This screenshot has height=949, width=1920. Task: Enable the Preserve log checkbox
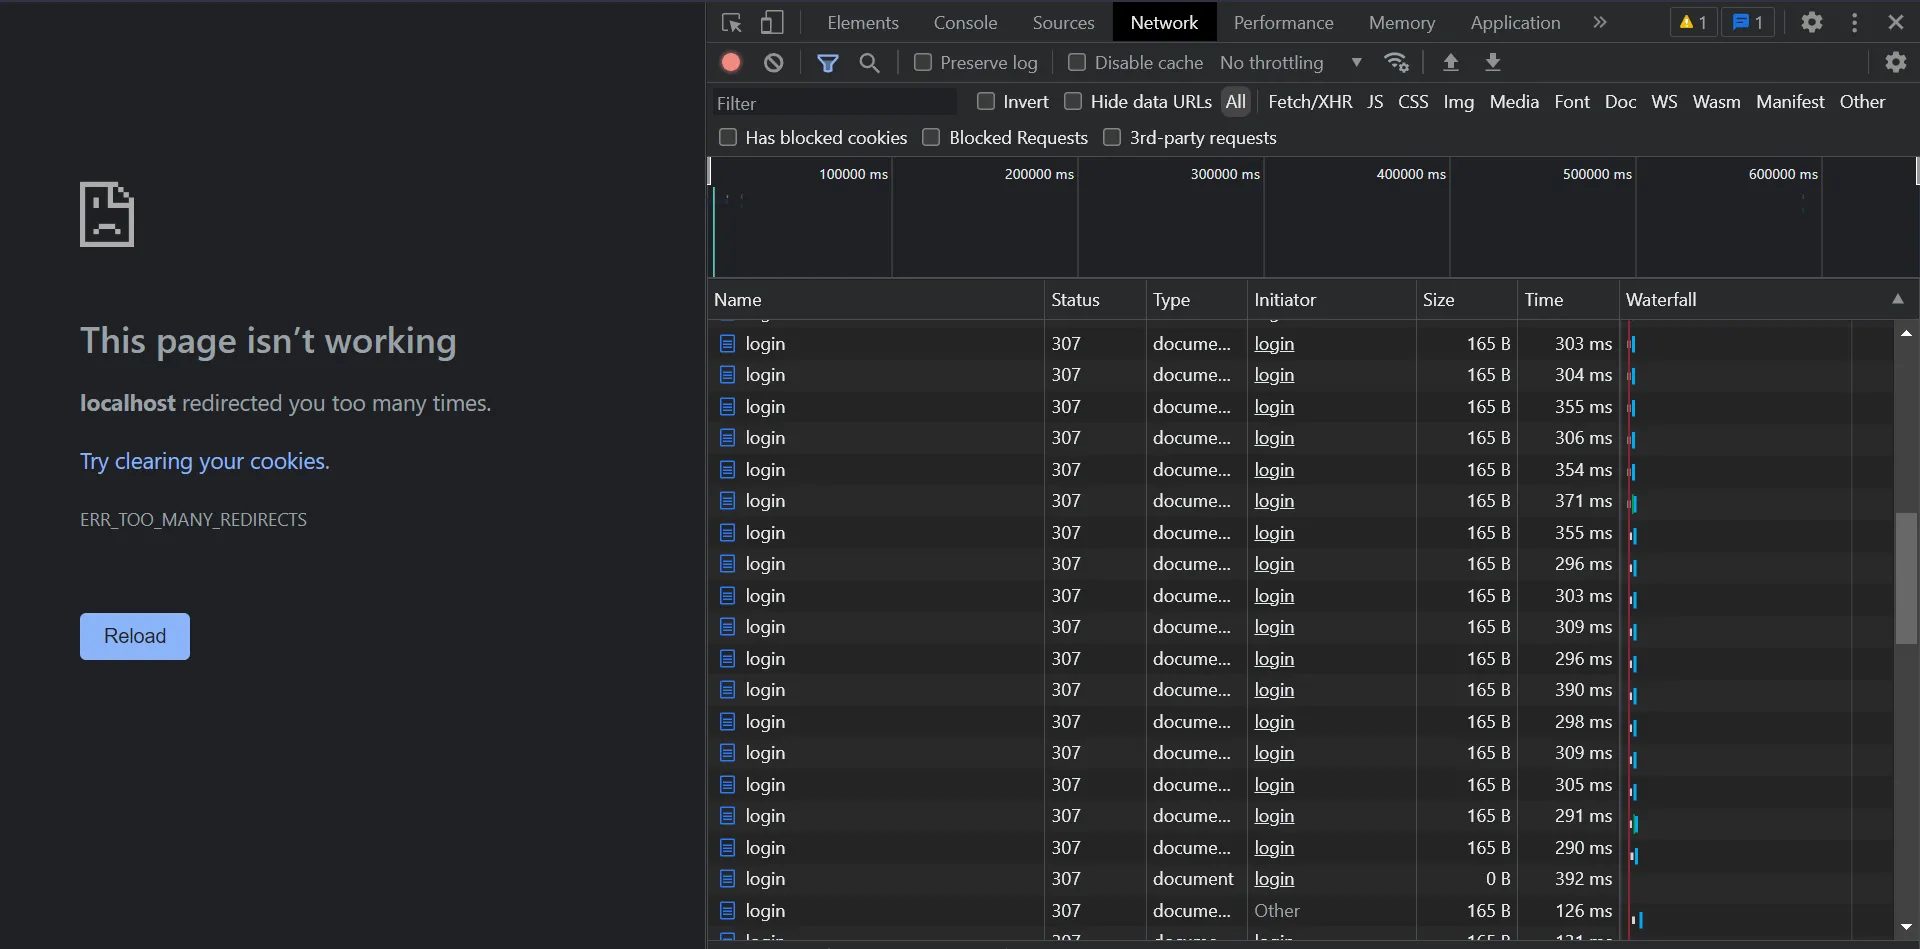(x=923, y=62)
